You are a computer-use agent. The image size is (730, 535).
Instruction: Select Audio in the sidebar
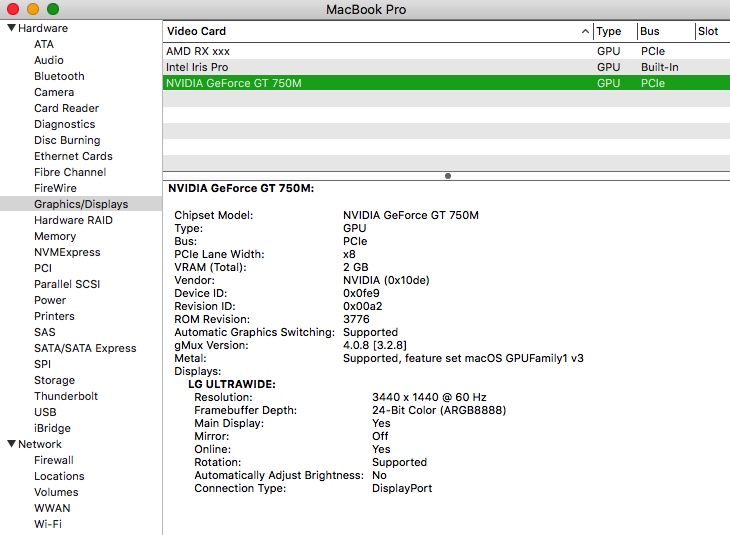pyautogui.click(x=49, y=60)
